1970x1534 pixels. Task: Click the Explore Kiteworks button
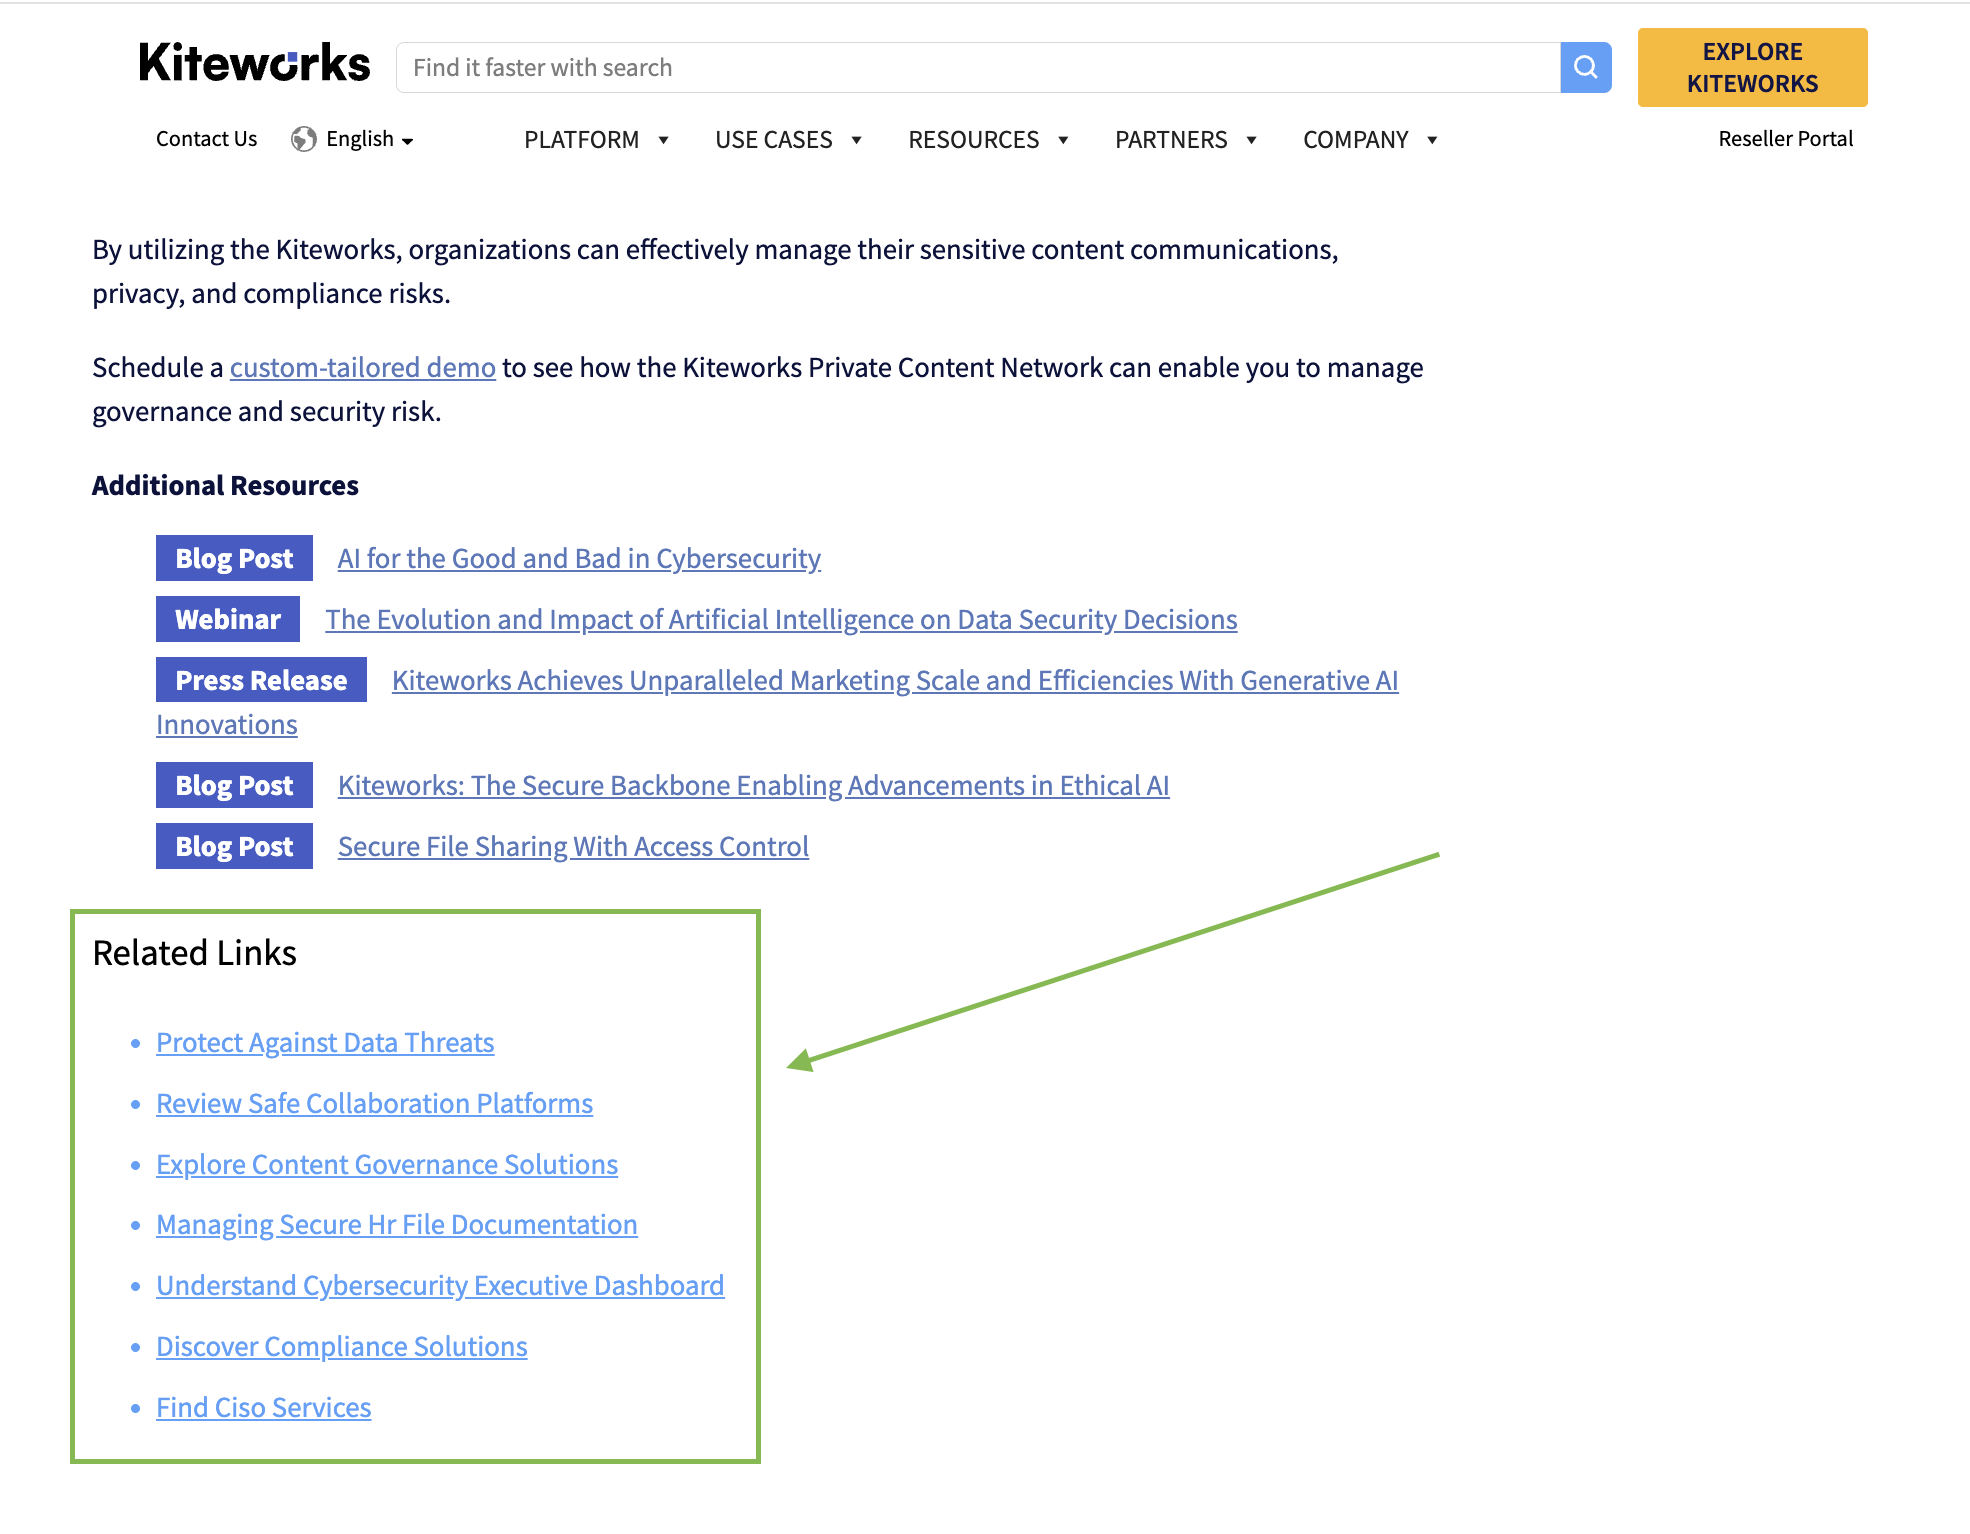[1752, 67]
